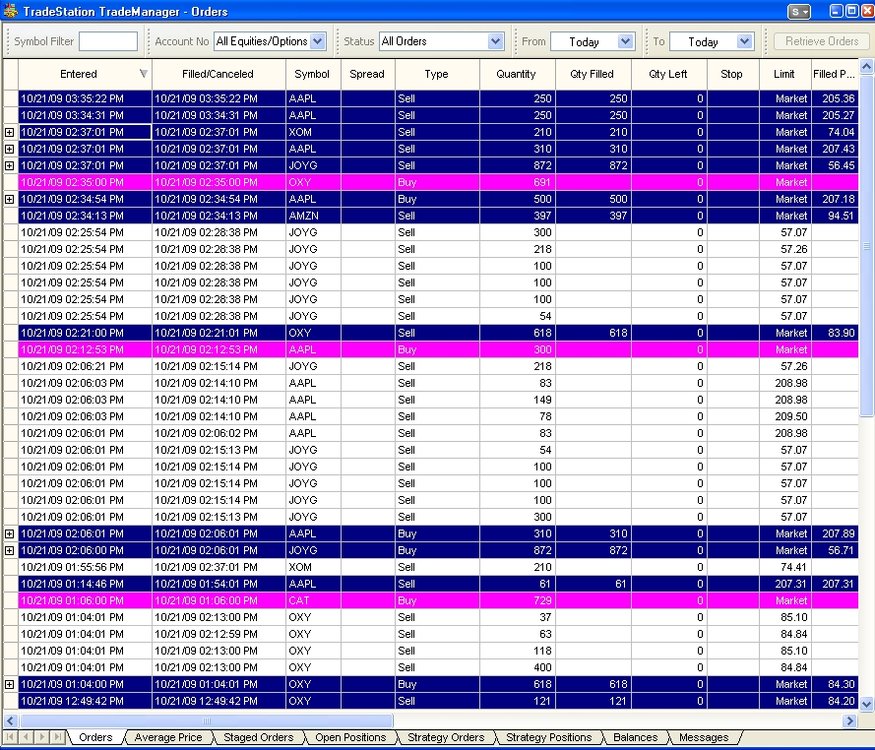Expand the AAPL sell 310 order row
Viewport: 875px width, 750px height.
coord(9,149)
